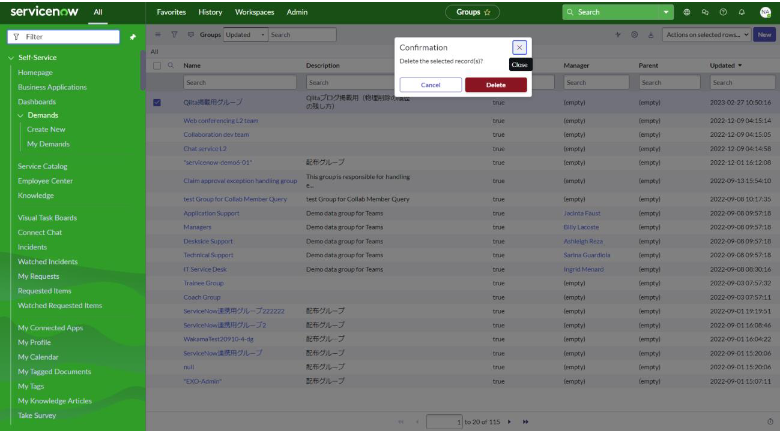The height and width of the screenshot is (433, 781).
Task: Click the list filter funnel icon
Action: (174, 34)
